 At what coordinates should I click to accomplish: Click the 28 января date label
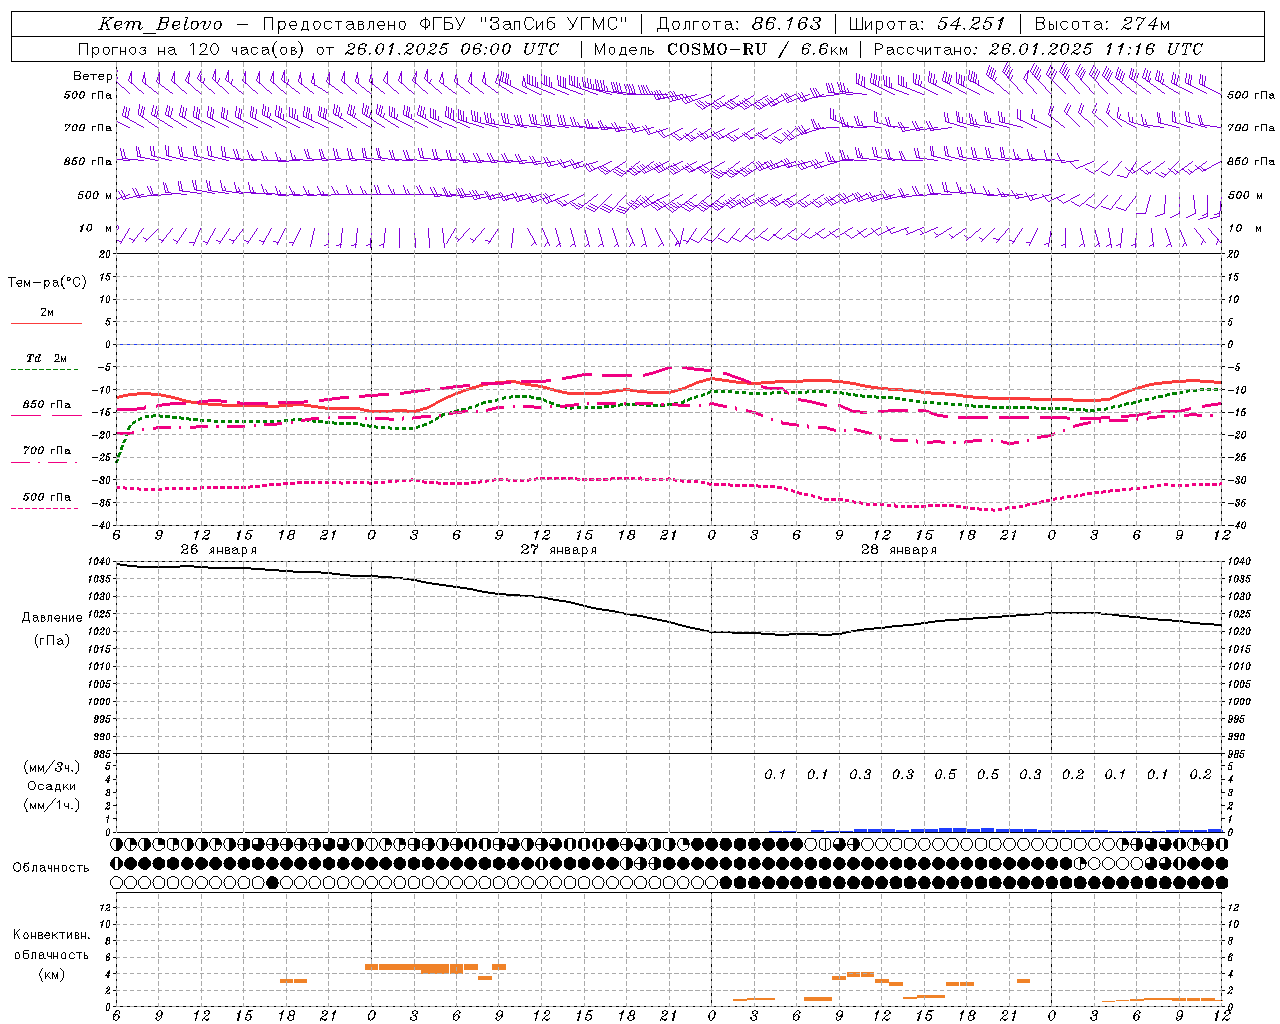pyautogui.click(x=898, y=550)
